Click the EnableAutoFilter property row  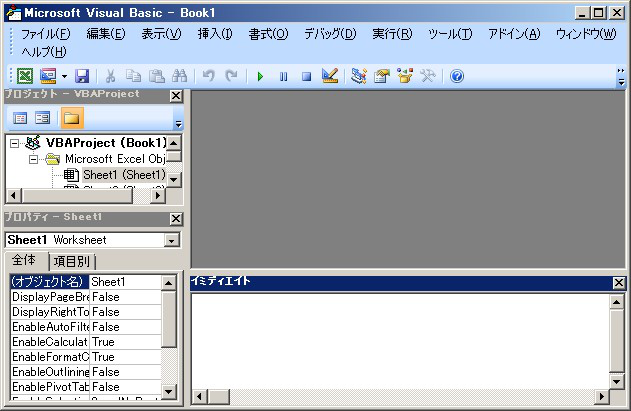[x=86, y=327]
